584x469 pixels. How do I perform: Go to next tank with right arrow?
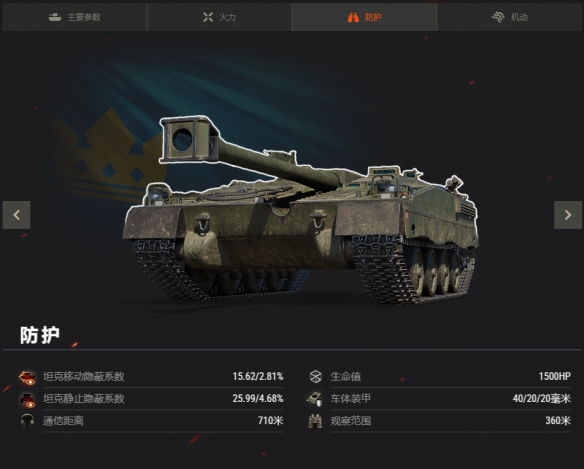[568, 215]
